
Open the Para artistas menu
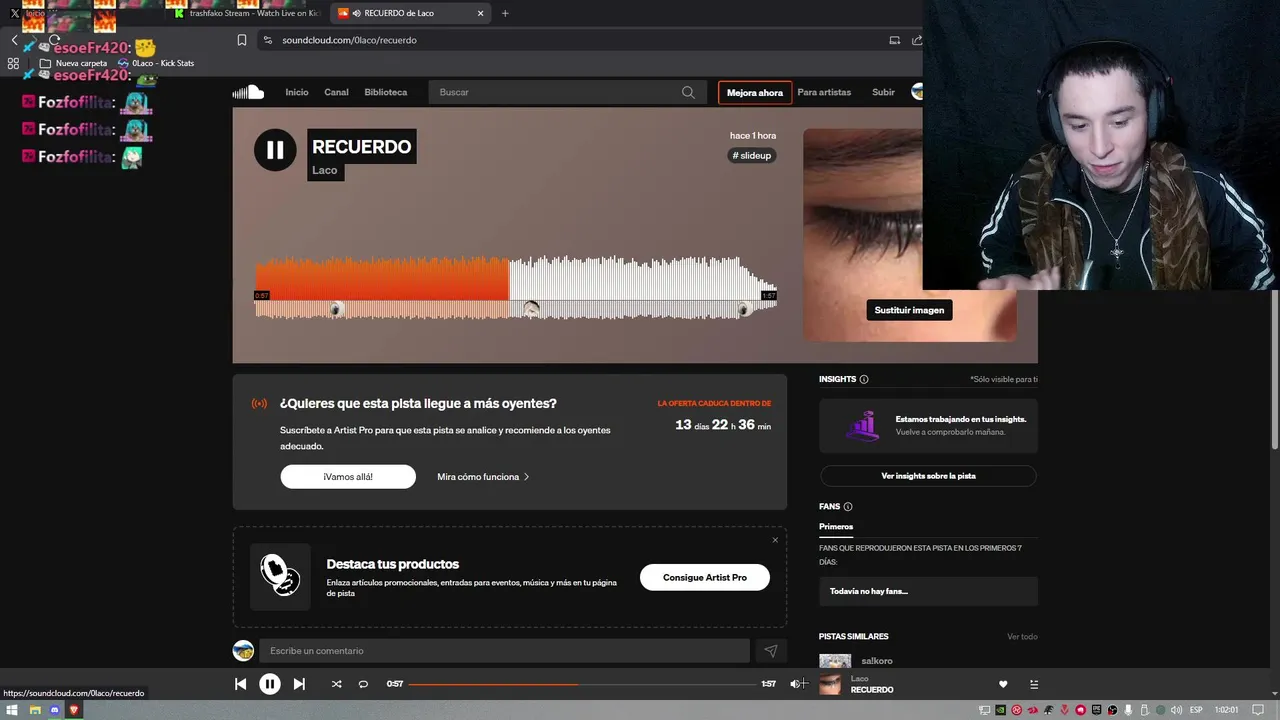point(824,92)
